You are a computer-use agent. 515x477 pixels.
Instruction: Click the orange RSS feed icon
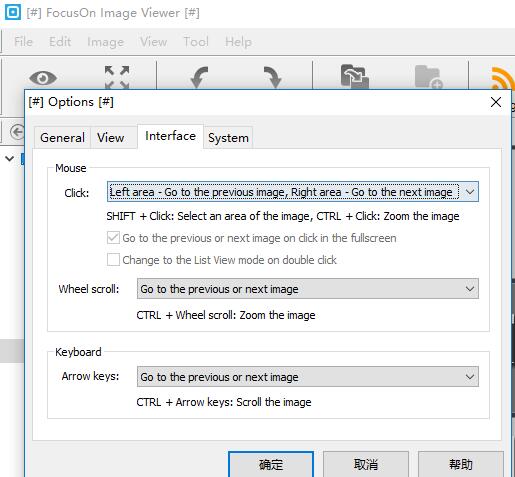click(503, 79)
